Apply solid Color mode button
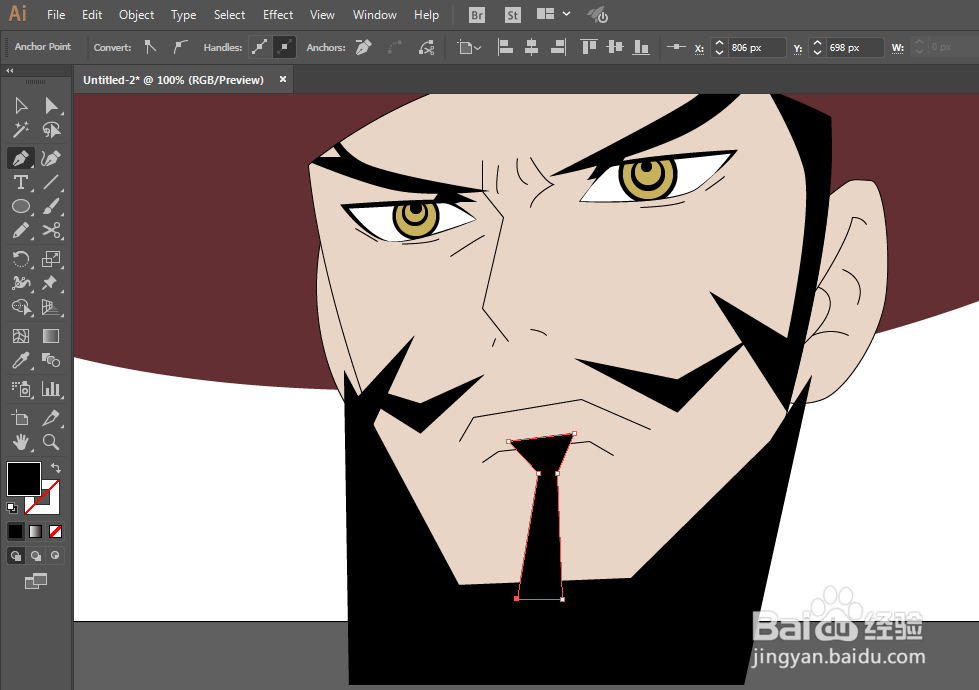The height and width of the screenshot is (690, 979). click(16, 531)
